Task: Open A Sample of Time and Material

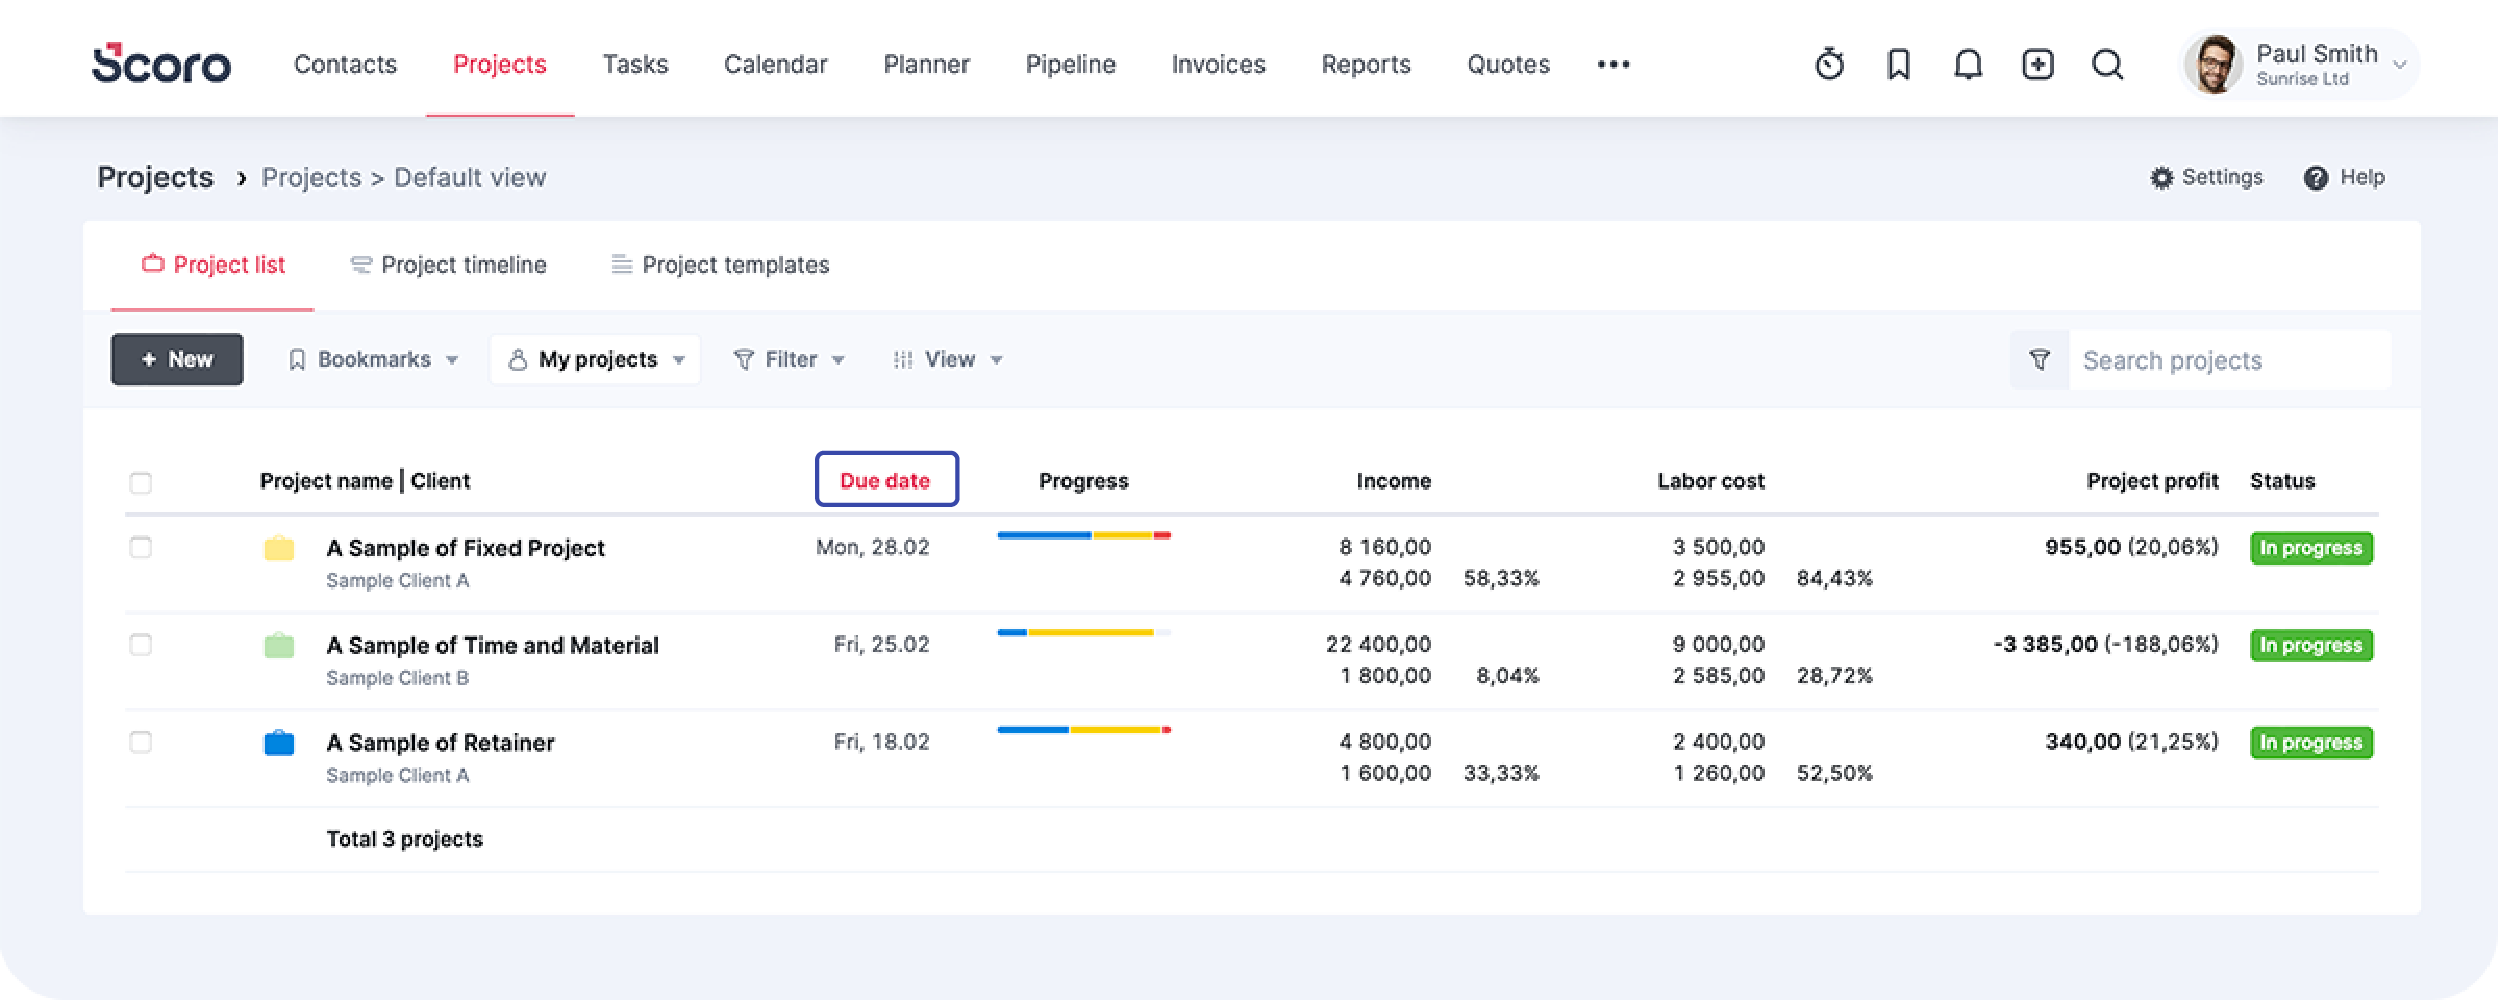Action: [x=492, y=645]
